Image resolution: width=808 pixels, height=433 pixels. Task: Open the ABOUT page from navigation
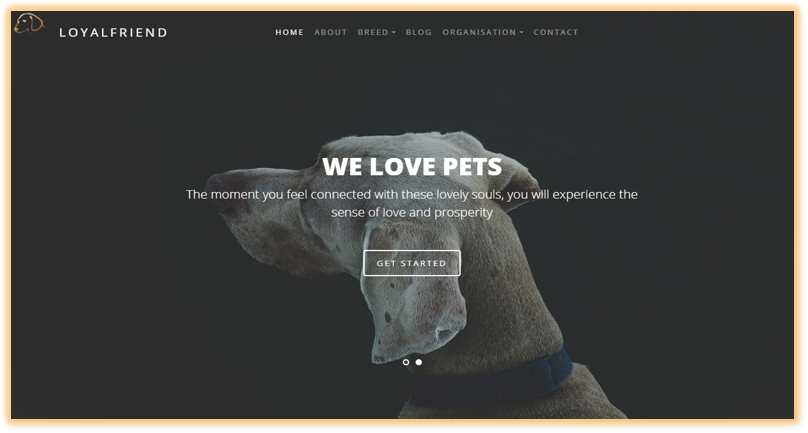(330, 32)
